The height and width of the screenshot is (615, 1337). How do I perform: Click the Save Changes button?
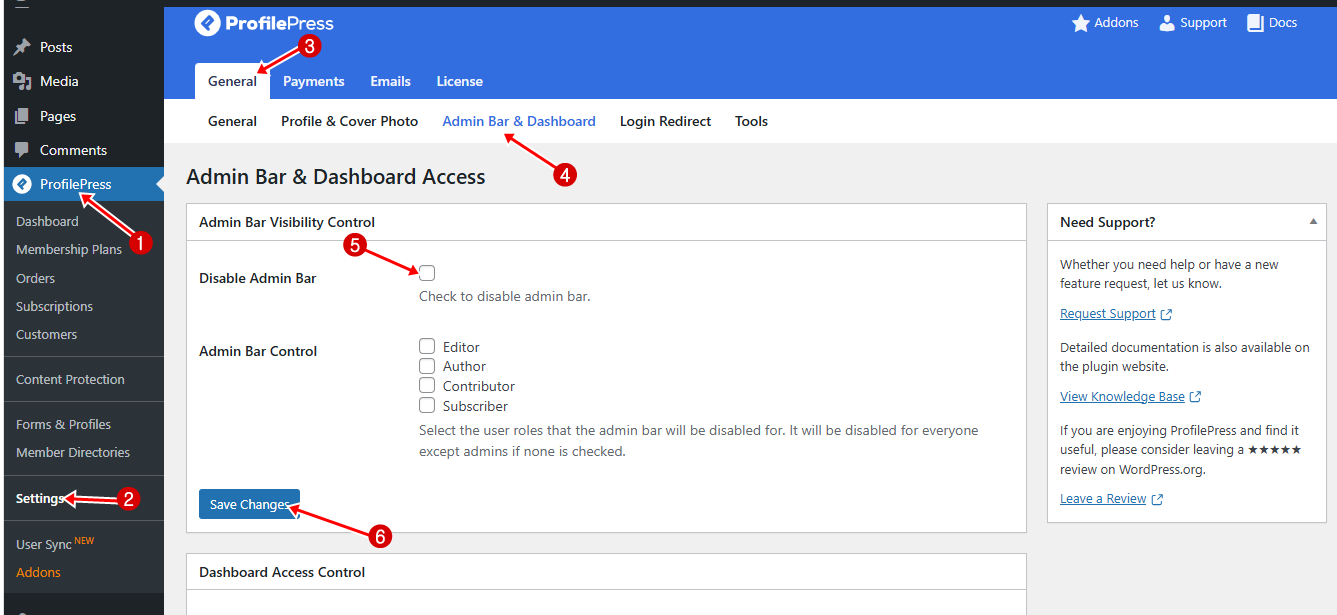click(x=249, y=504)
